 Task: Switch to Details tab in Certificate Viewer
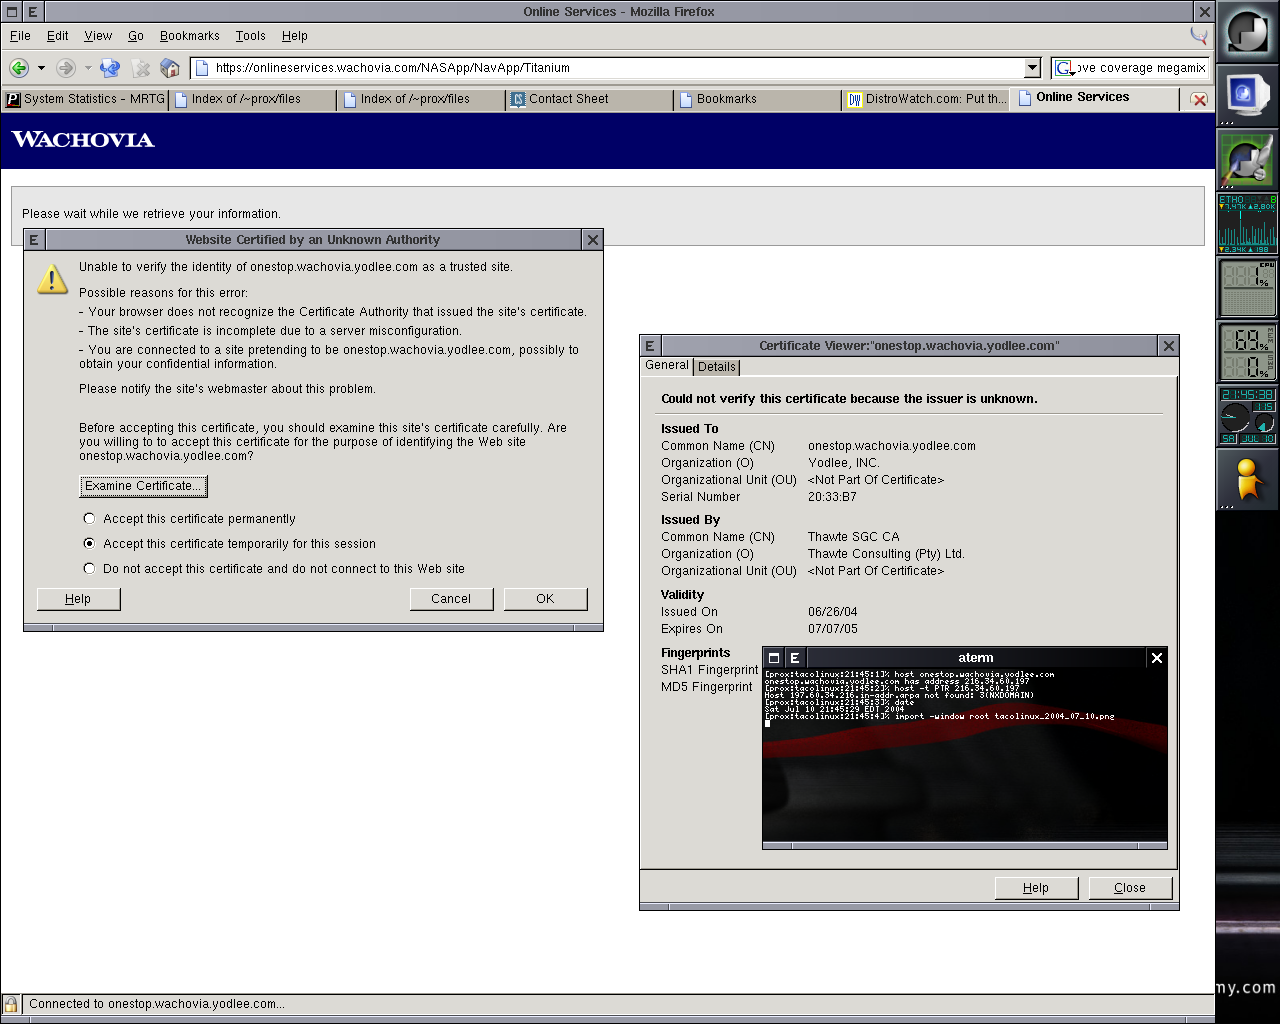(x=717, y=367)
